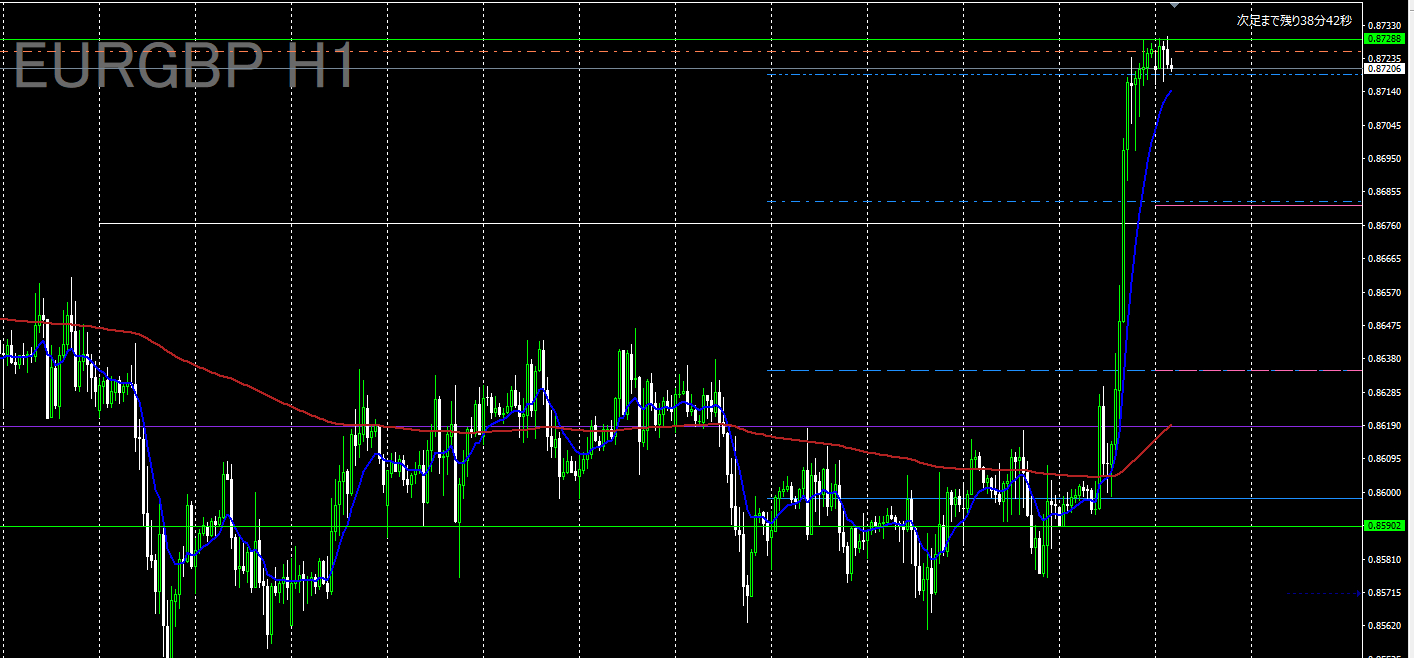Click the 0.86380 price scale label
Viewport: 1414px width, 658px height.
point(1385,359)
